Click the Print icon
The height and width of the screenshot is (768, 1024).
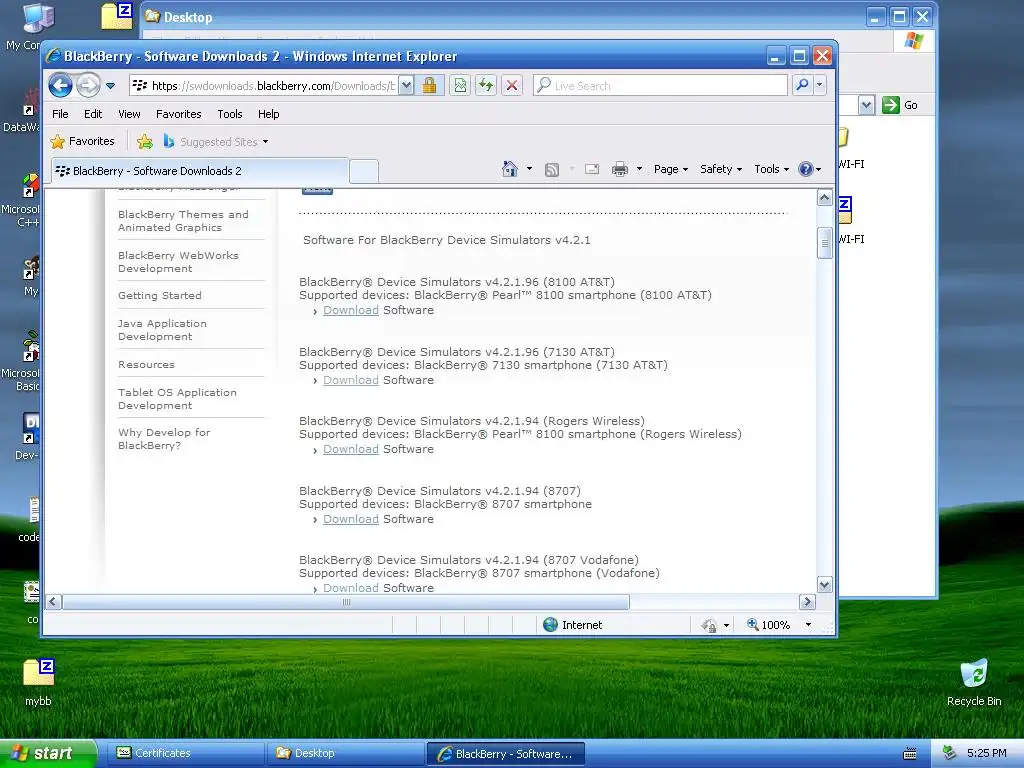coord(619,170)
